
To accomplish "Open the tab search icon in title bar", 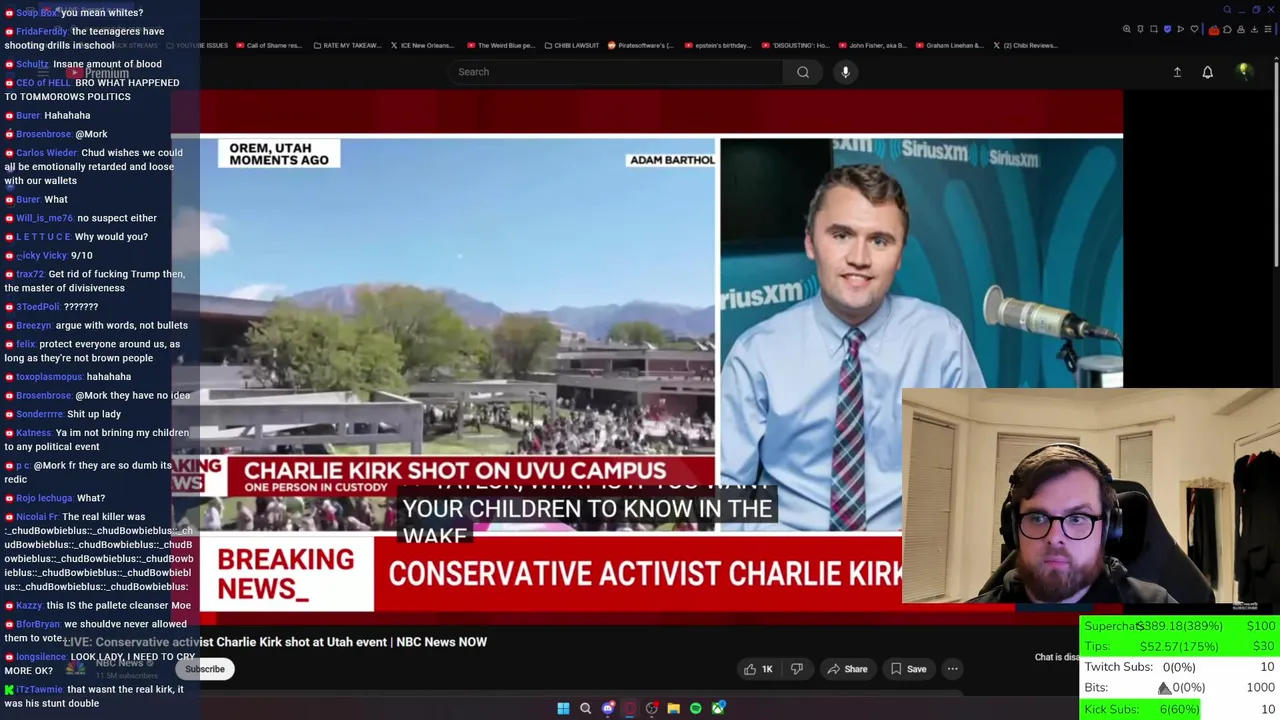I will [x=1227, y=10].
